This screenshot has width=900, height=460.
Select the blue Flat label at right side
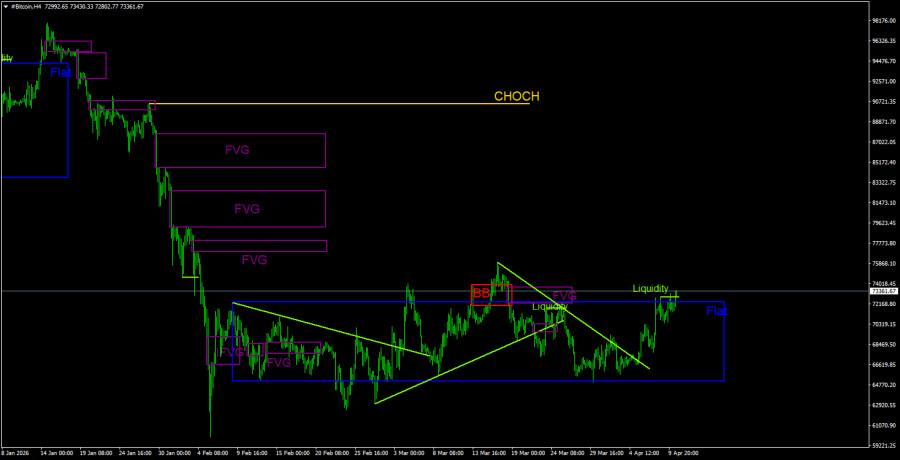click(716, 312)
